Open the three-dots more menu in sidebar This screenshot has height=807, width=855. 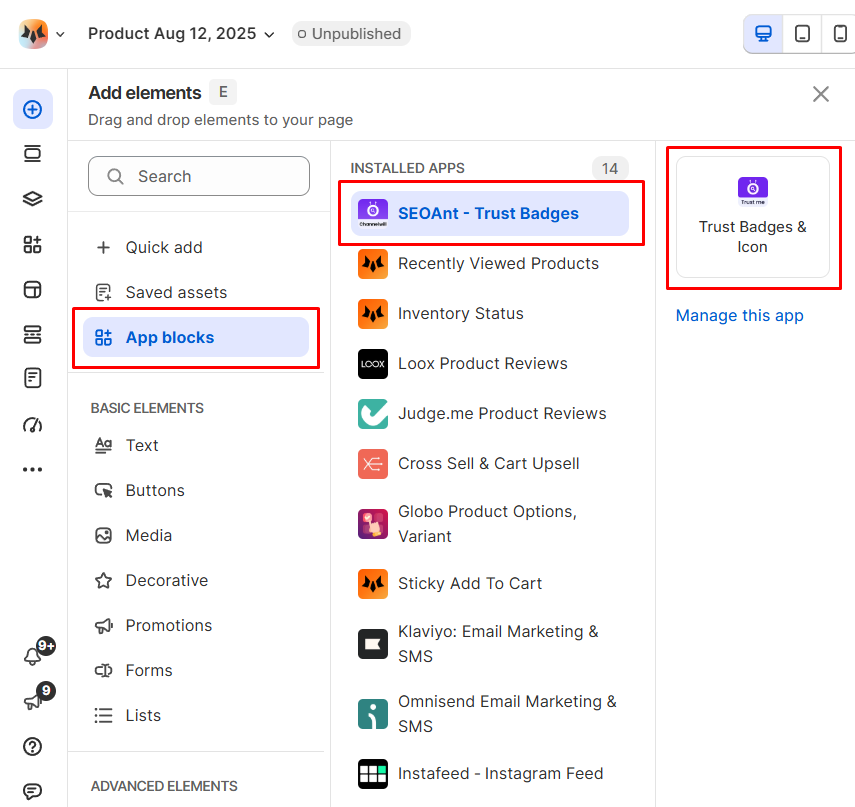click(x=33, y=469)
